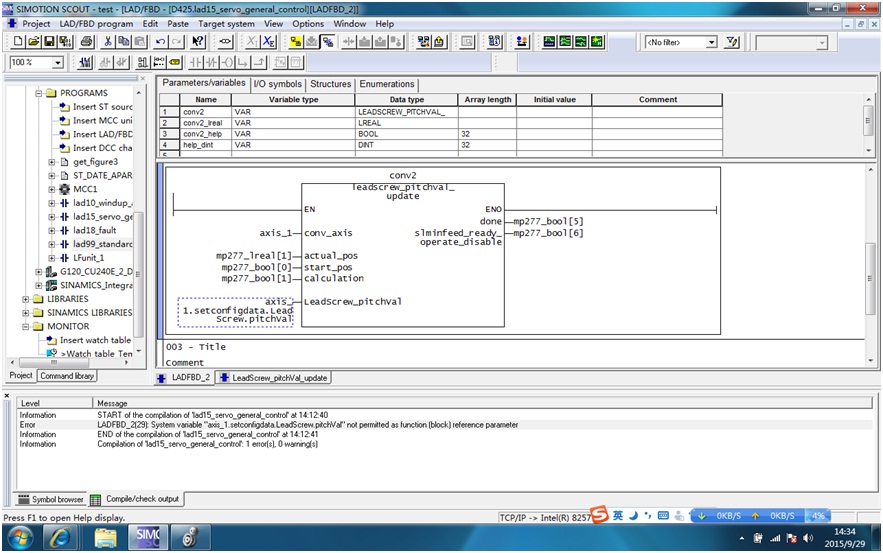Image resolution: width=883 pixels, height=553 pixels.
Task: Select the lad15_servo_ge program in tree
Action: pos(102,217)
